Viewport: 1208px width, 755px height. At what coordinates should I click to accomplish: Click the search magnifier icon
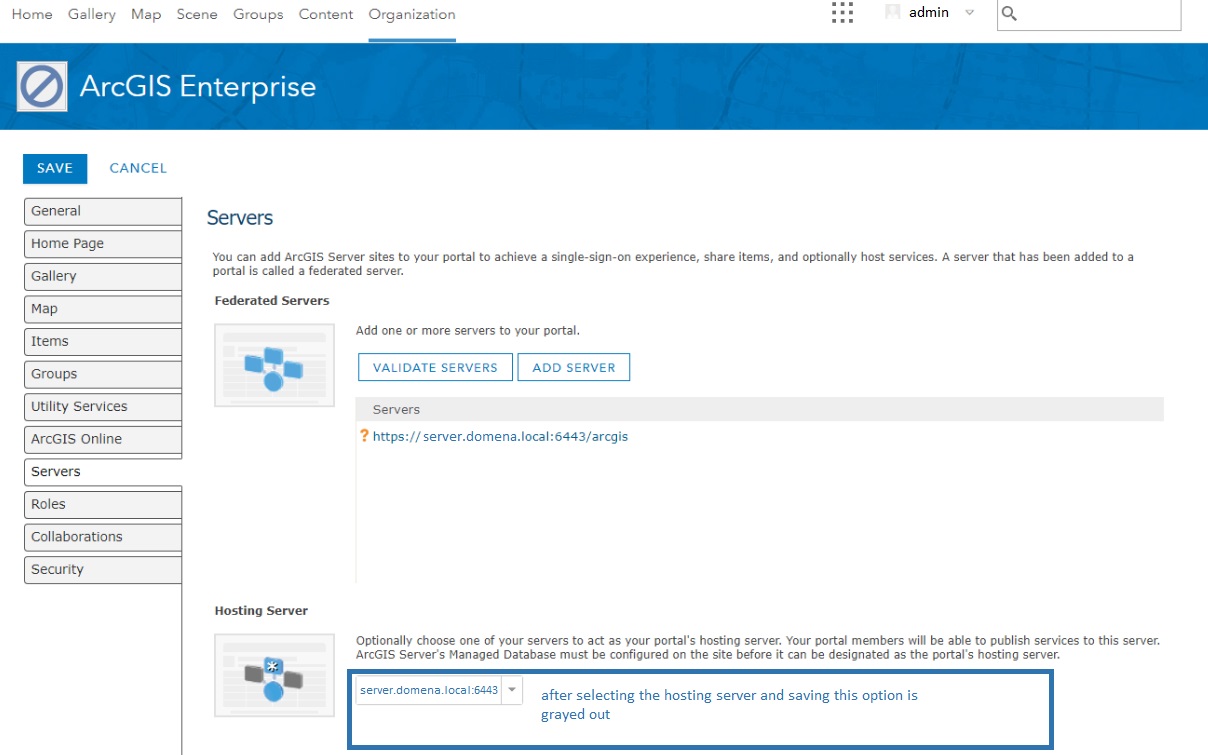(1010, 14)
